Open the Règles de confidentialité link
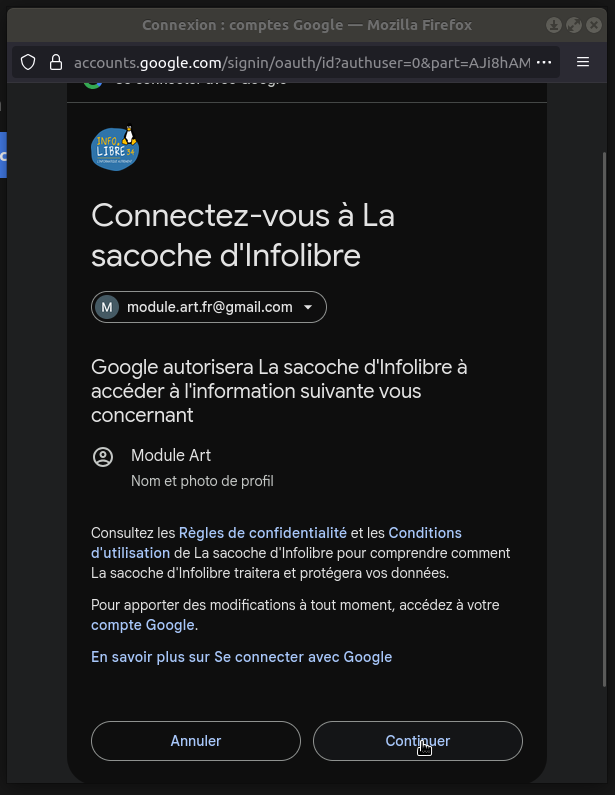The image size is (615, 795). [x=263, y=533]
